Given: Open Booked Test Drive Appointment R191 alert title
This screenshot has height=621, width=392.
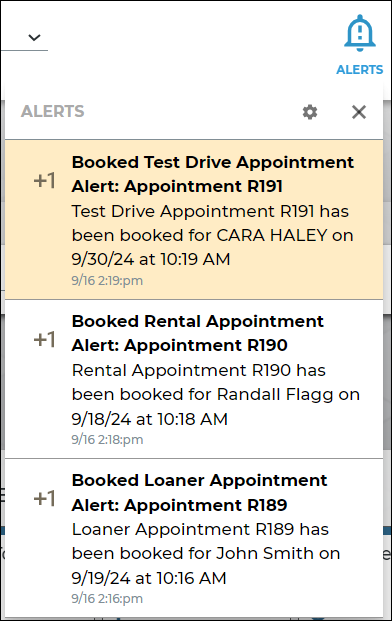Looking at the screenshot, I should coord(213,174).
